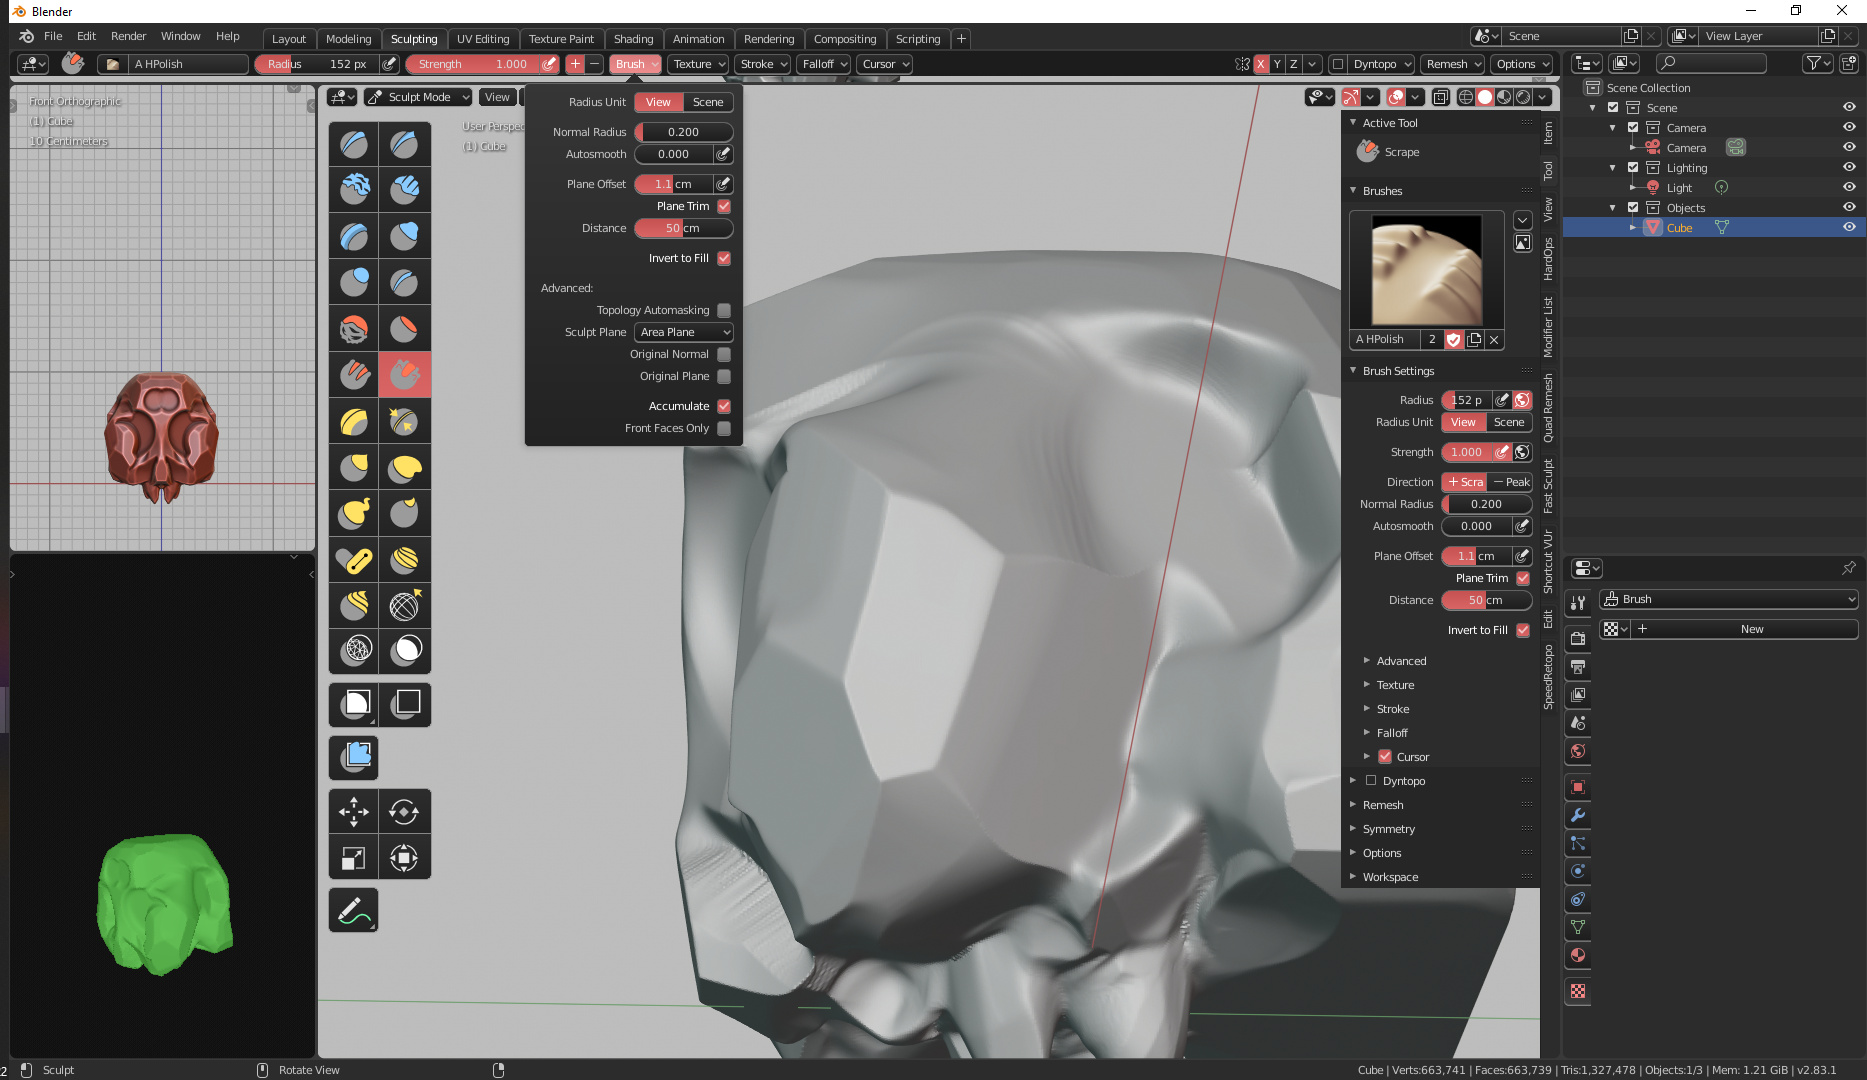Select the Move transform tool
This screenshot has height=1080, width=1867.
[x=354, y=811]
